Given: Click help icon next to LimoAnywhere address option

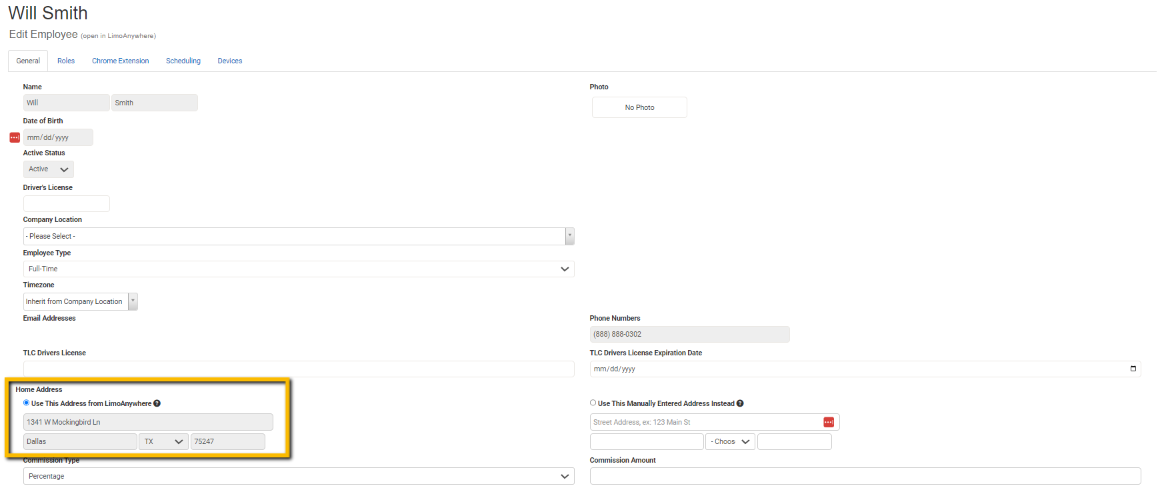Looking at the screenshot, I should 157,403.
